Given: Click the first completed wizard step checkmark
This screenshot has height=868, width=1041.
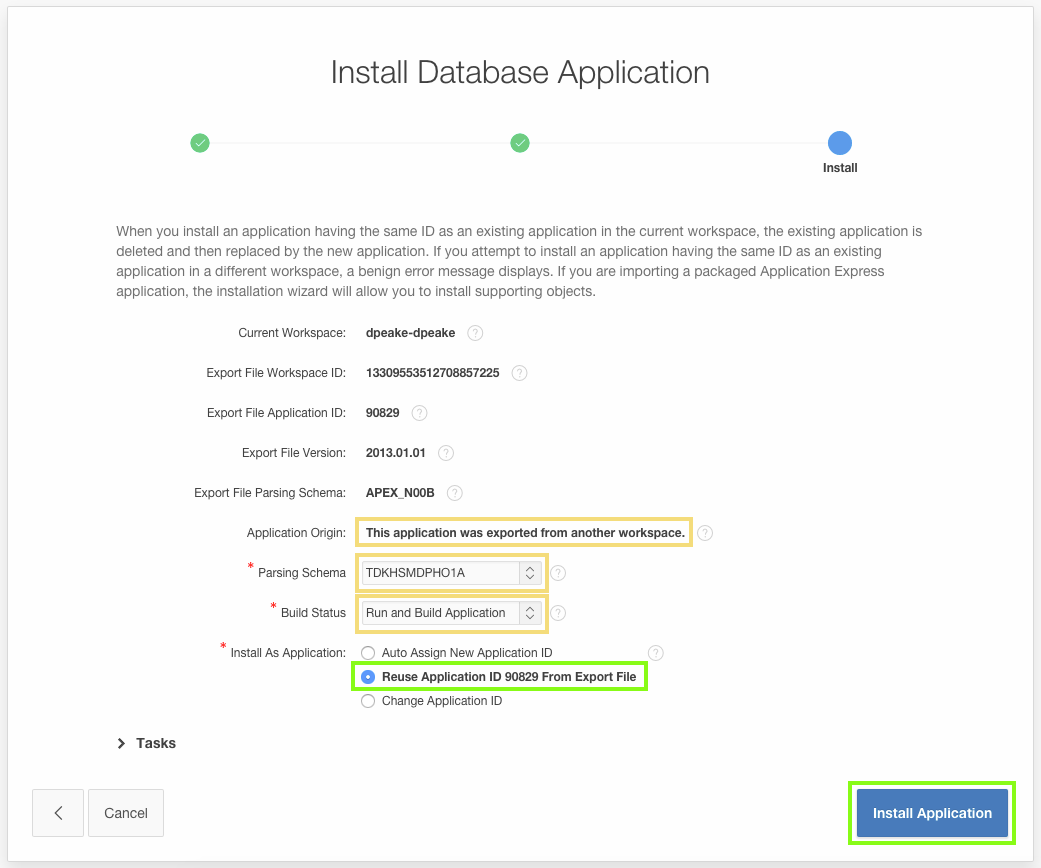Looking at the screenshot, I should tap(200, 143).
